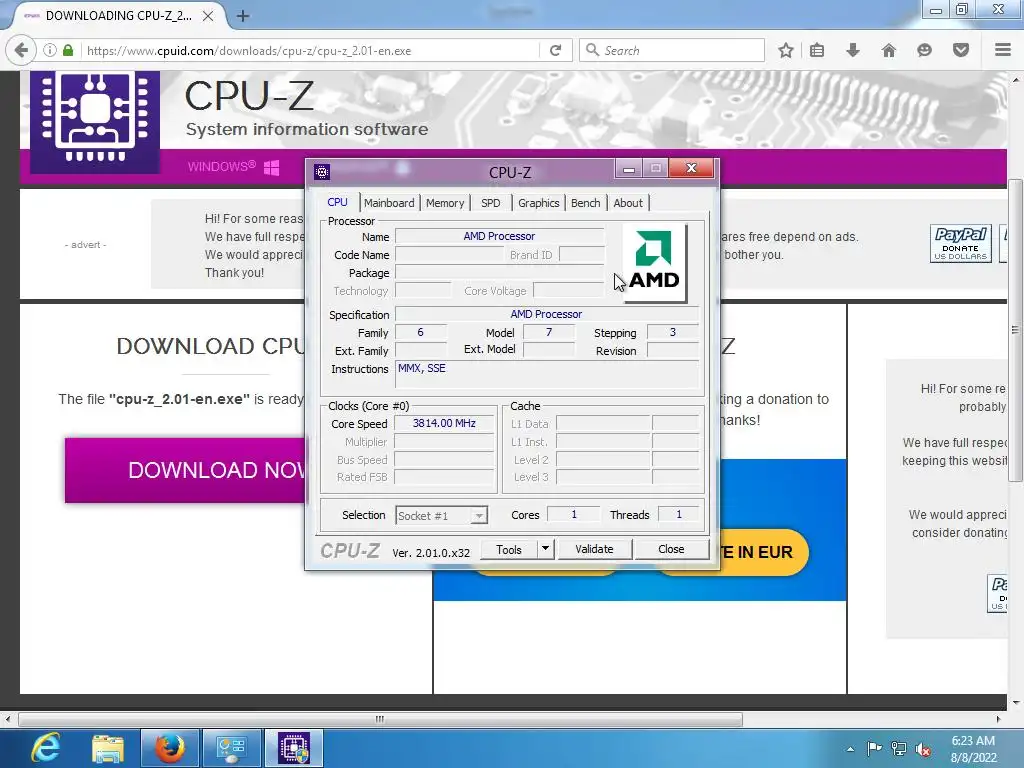Open the Pocket icon in toolbar
The image size is (1024, 768).
click(x=961, y=50)
